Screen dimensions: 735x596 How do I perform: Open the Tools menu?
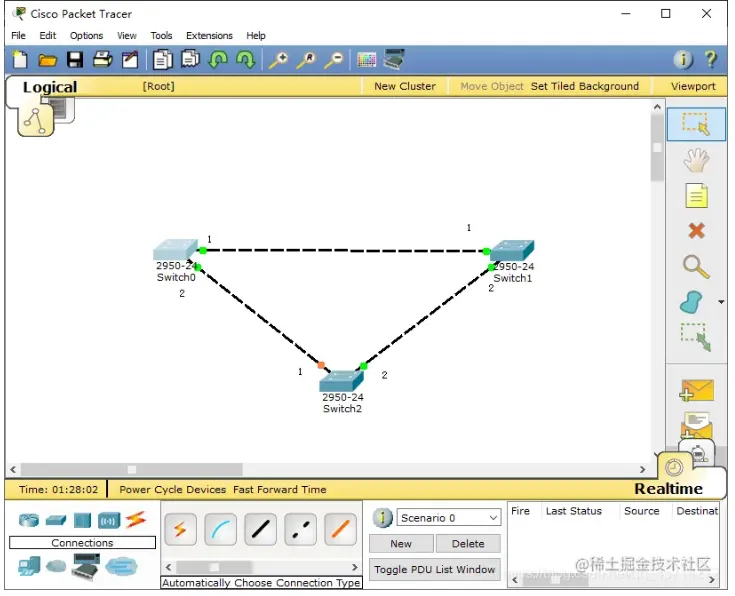(x=161, y=36)
